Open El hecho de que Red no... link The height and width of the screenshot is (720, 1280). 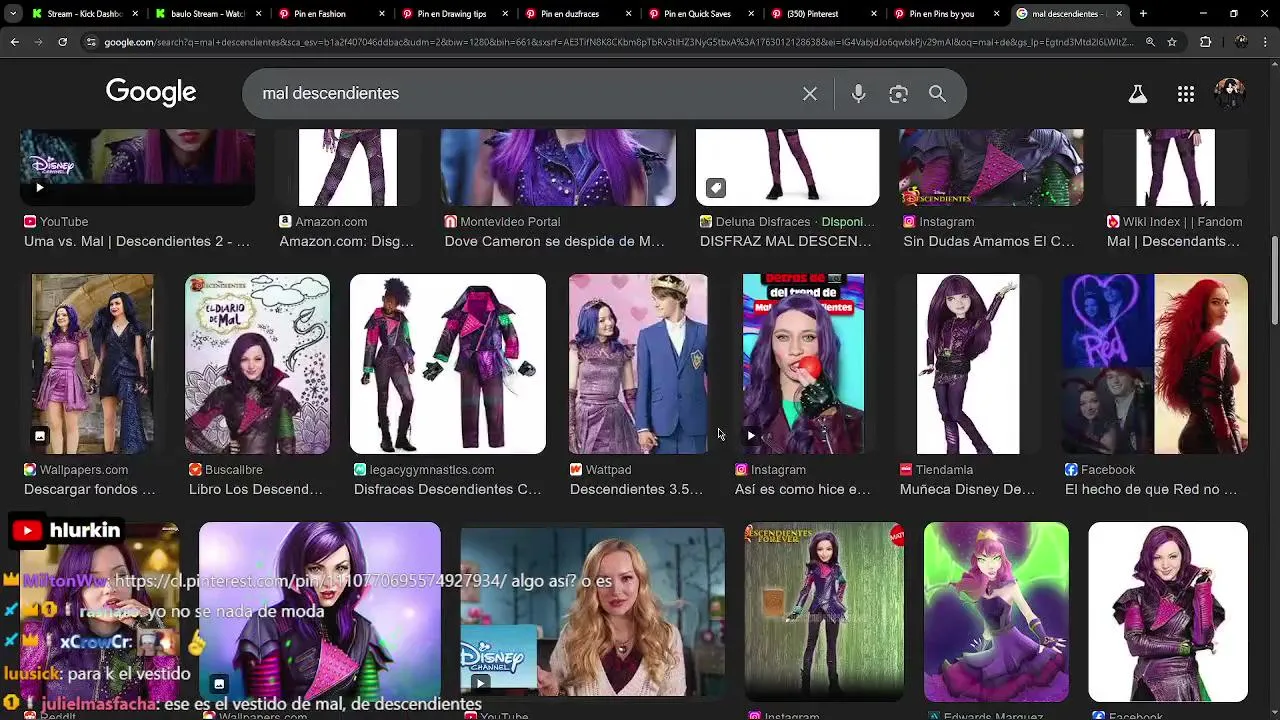pyautogui.click(x=1153, y=489)
